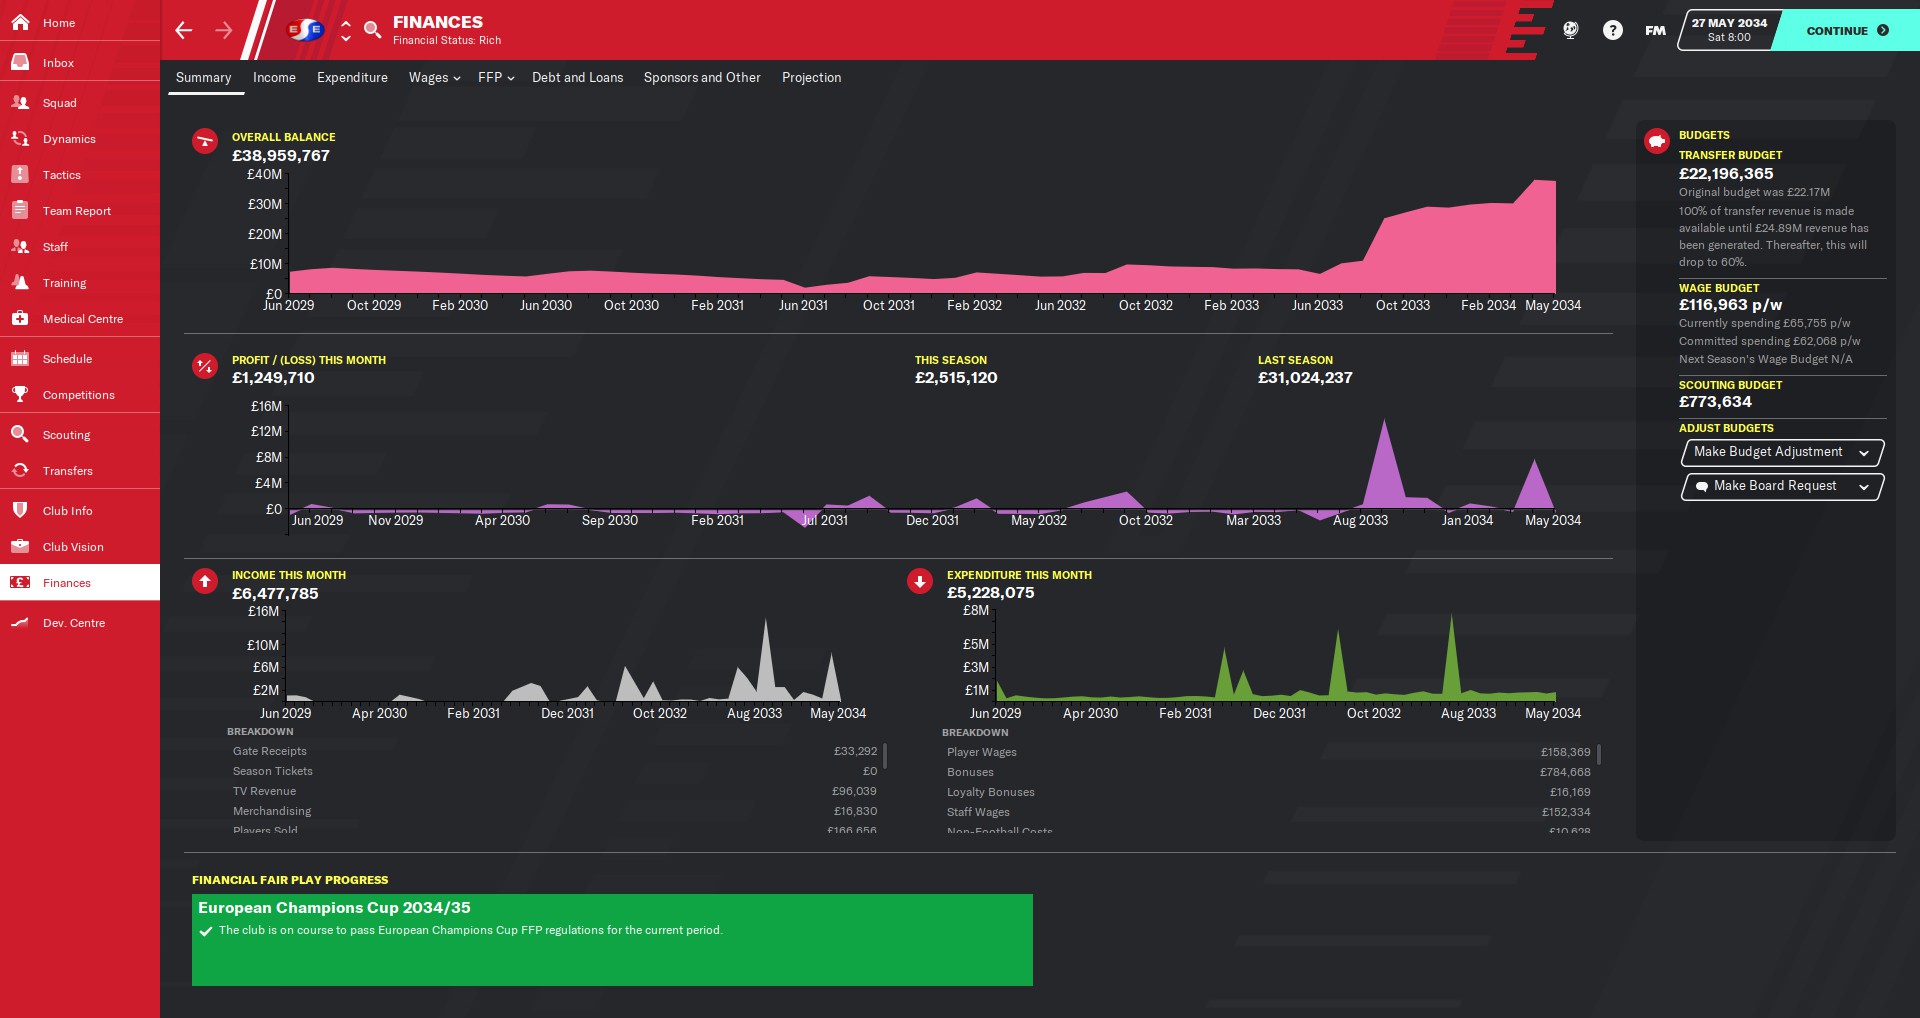
Task: Open Scouting from the sidebar
Action: tap(66, 435)
